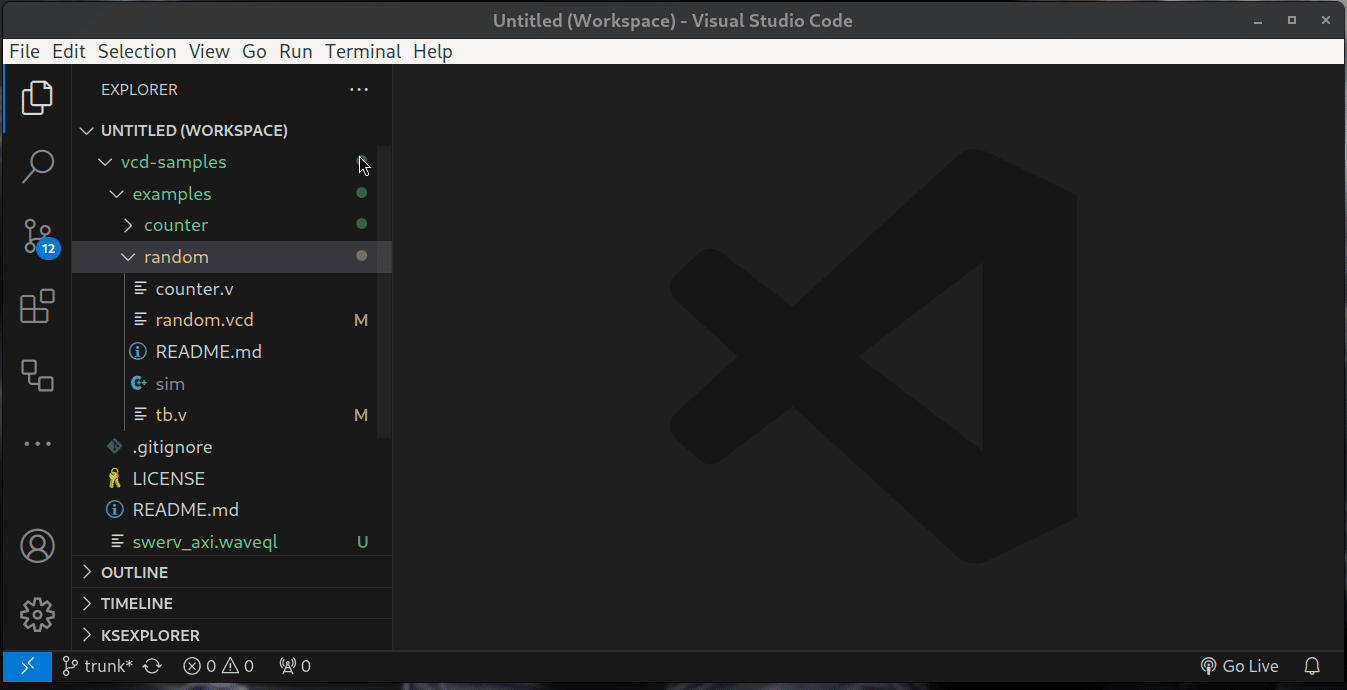1347x690 pixels.
Task: Open the Manage gear icon
Action: tap(37, 614)
